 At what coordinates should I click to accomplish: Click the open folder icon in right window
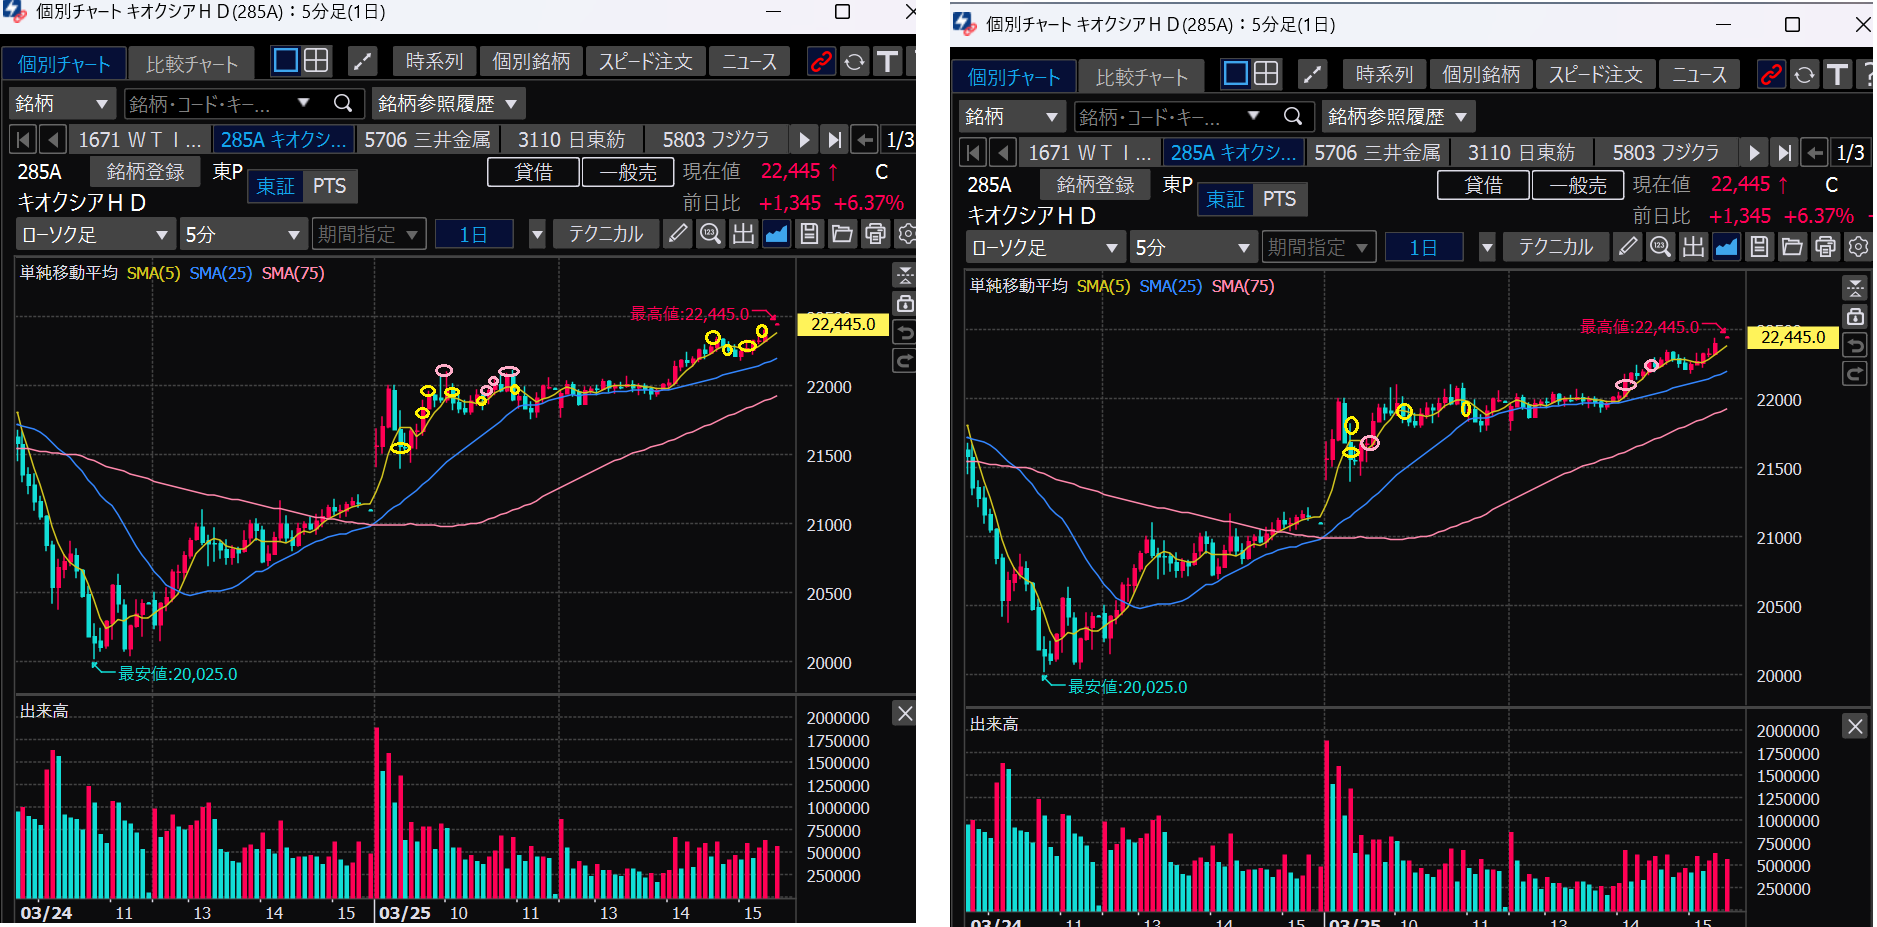pyautogui.click(x=1792, y=247)
